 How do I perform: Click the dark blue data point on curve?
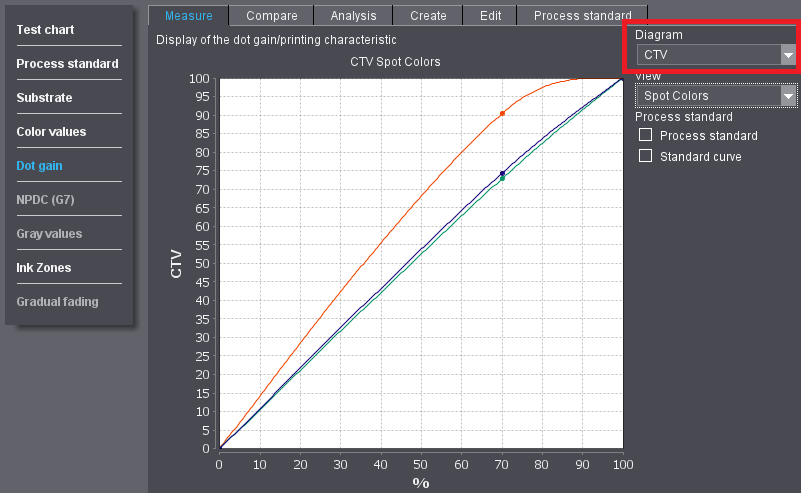pyautogui.click(x=502, y=174)
